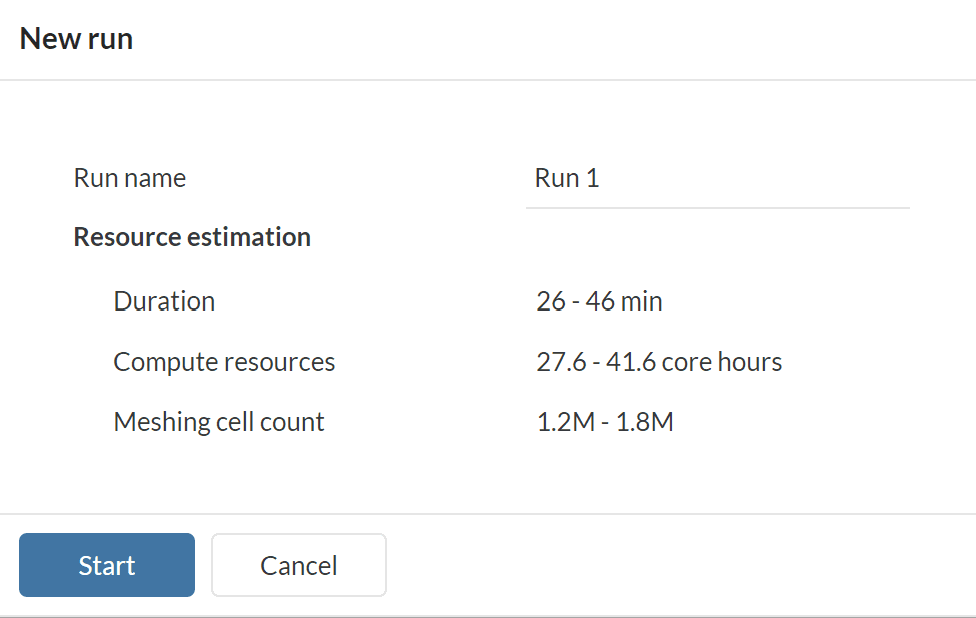Click the '27.6 - 41.6 core hours' value
Viewport: 976px width, 618px height.
pyautogui.click(x=659, y=362)
